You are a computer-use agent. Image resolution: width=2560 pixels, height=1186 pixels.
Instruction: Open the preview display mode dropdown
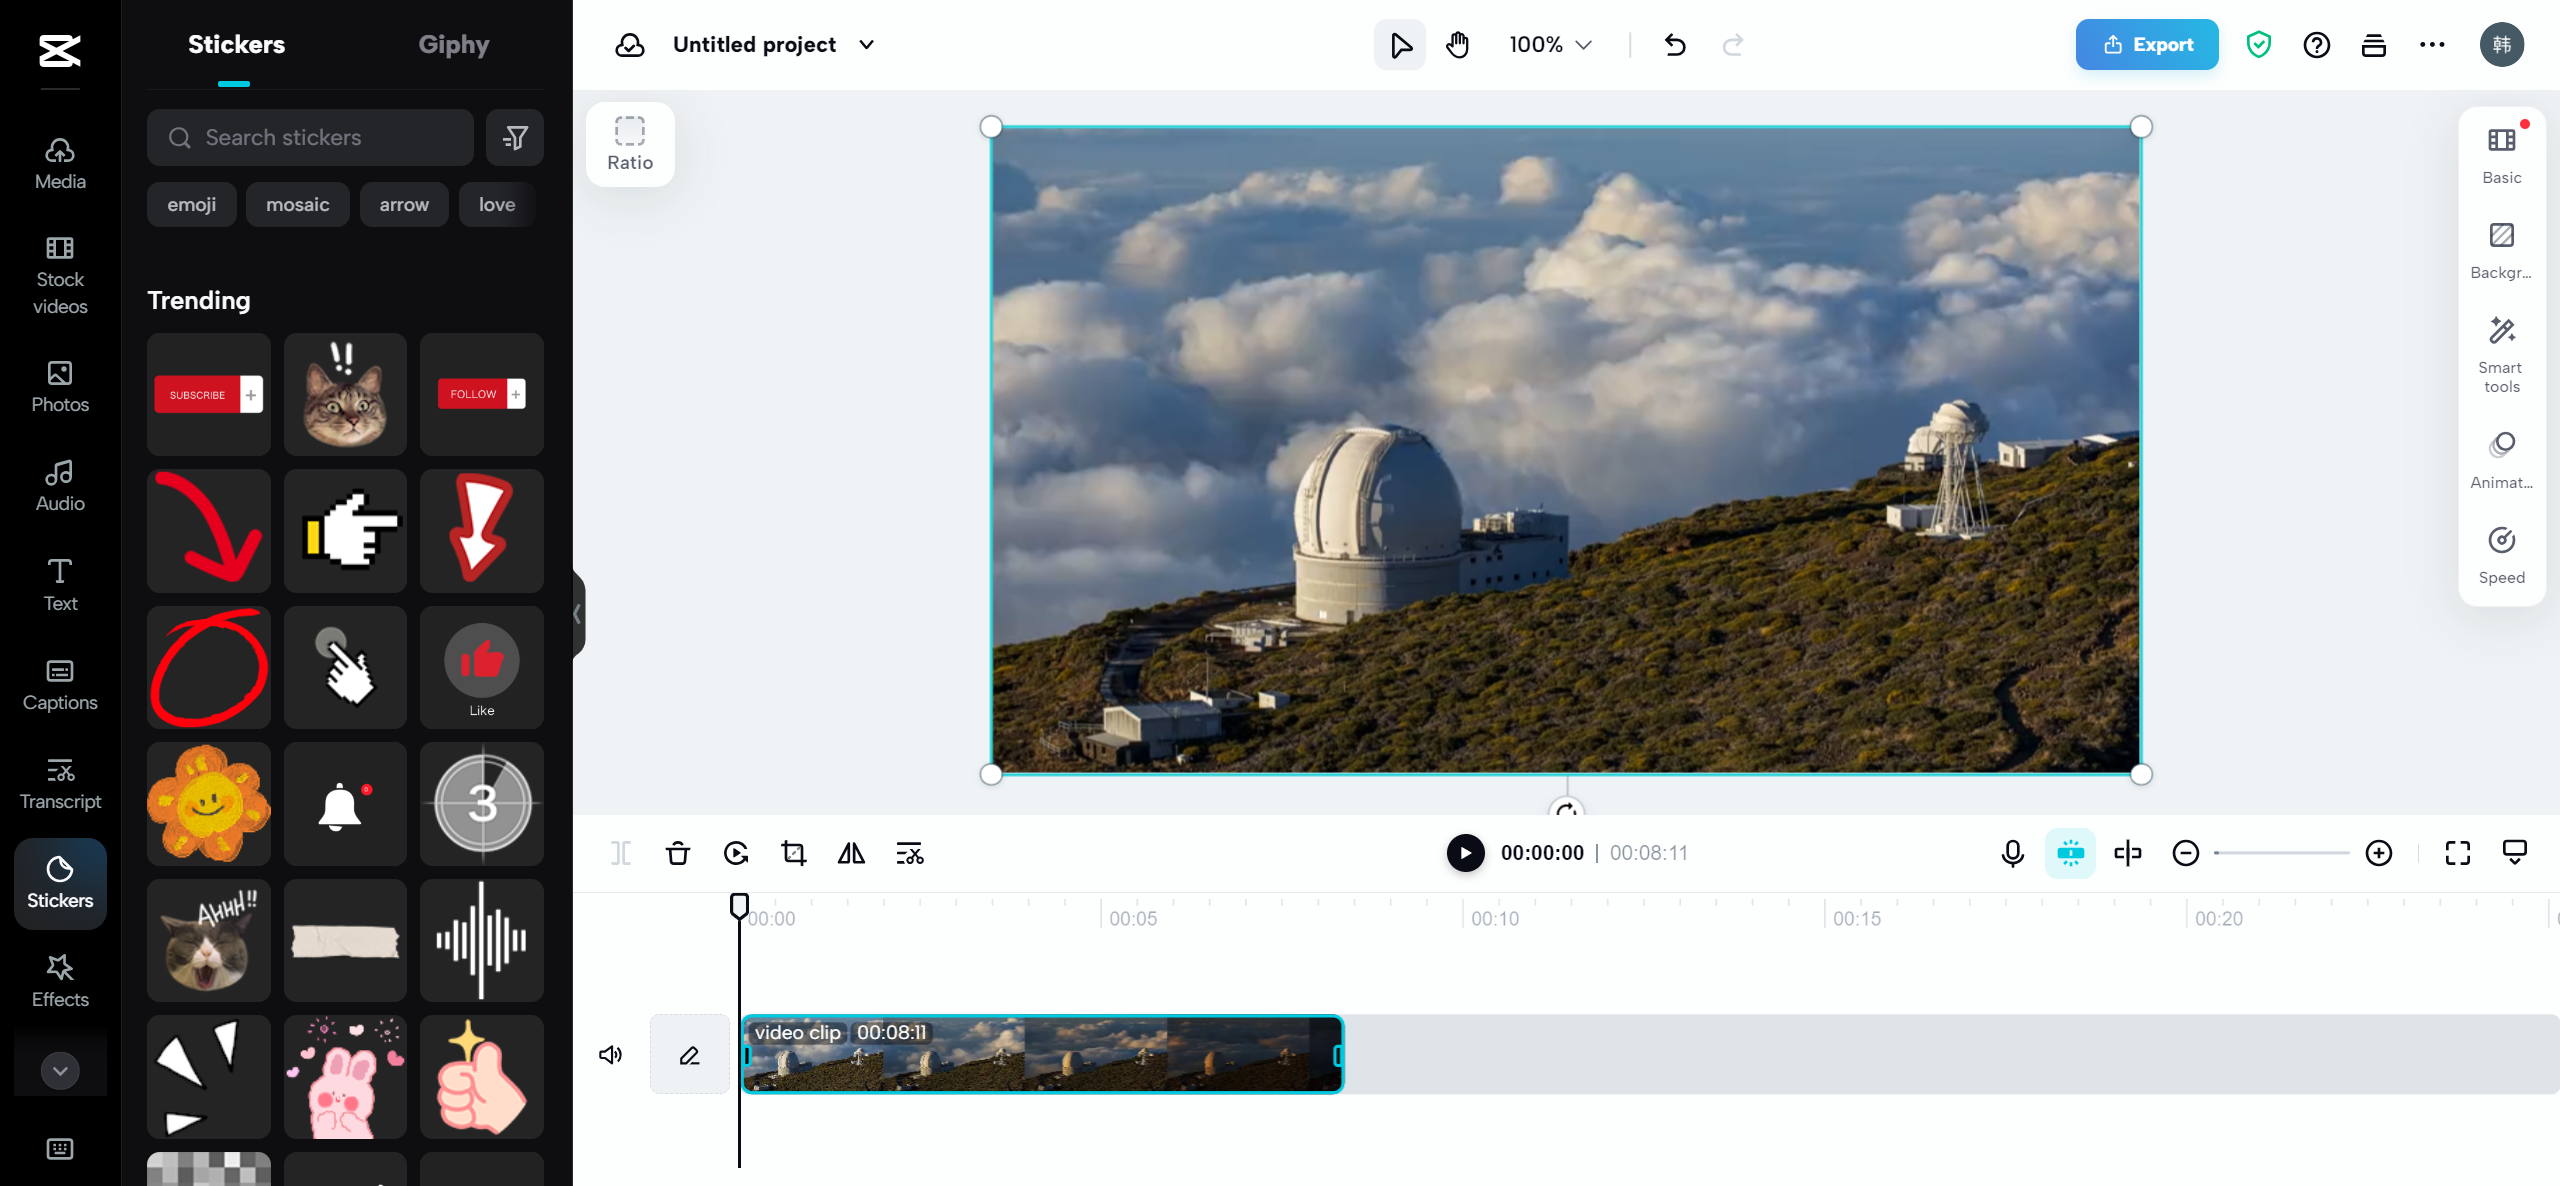click(x=2514, y=853)
